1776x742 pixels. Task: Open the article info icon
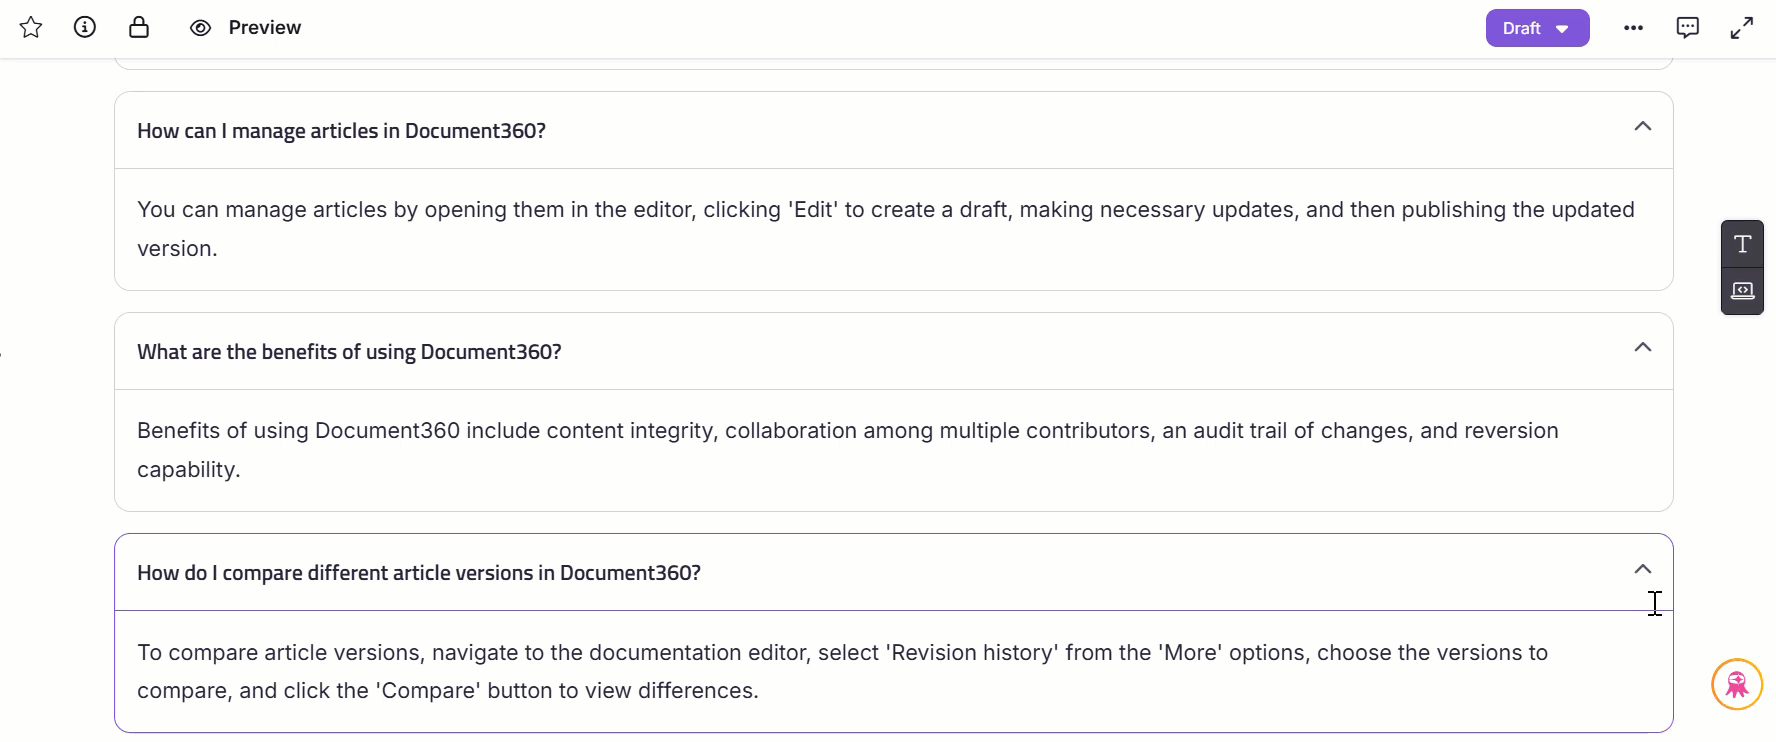click(85, 28)
